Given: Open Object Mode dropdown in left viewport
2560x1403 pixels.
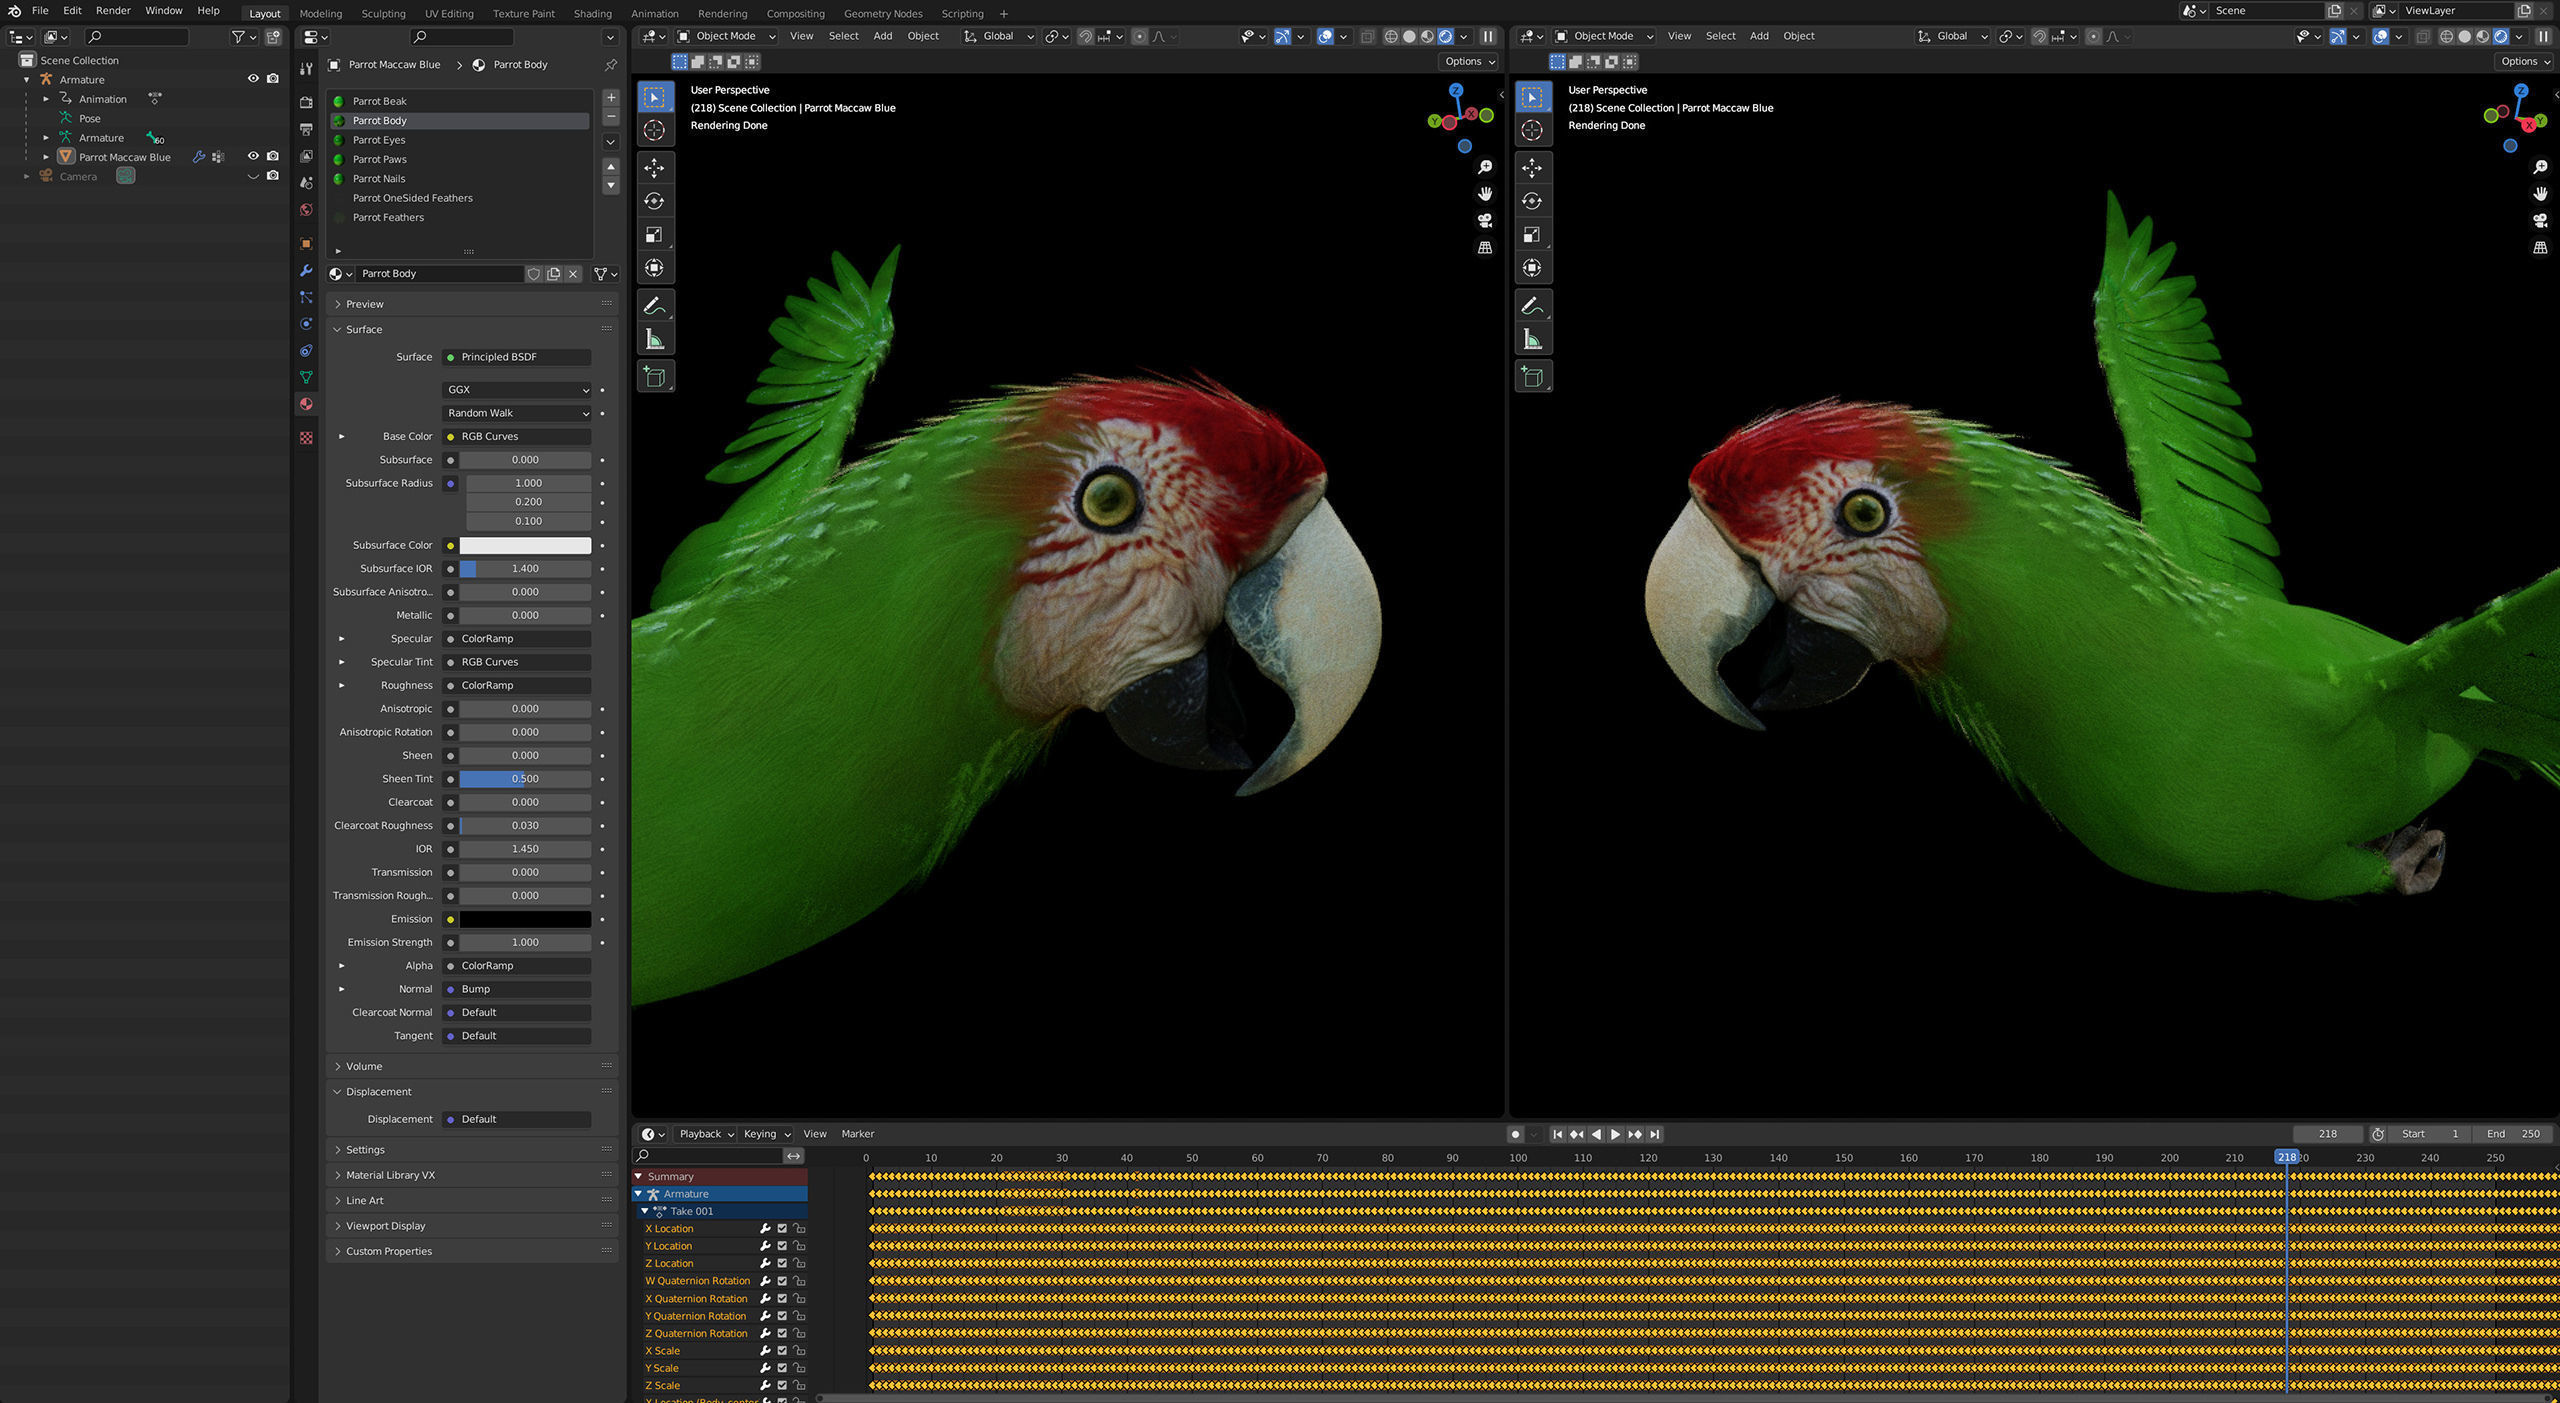Looking at the screenshot, I should coord(727,36).
